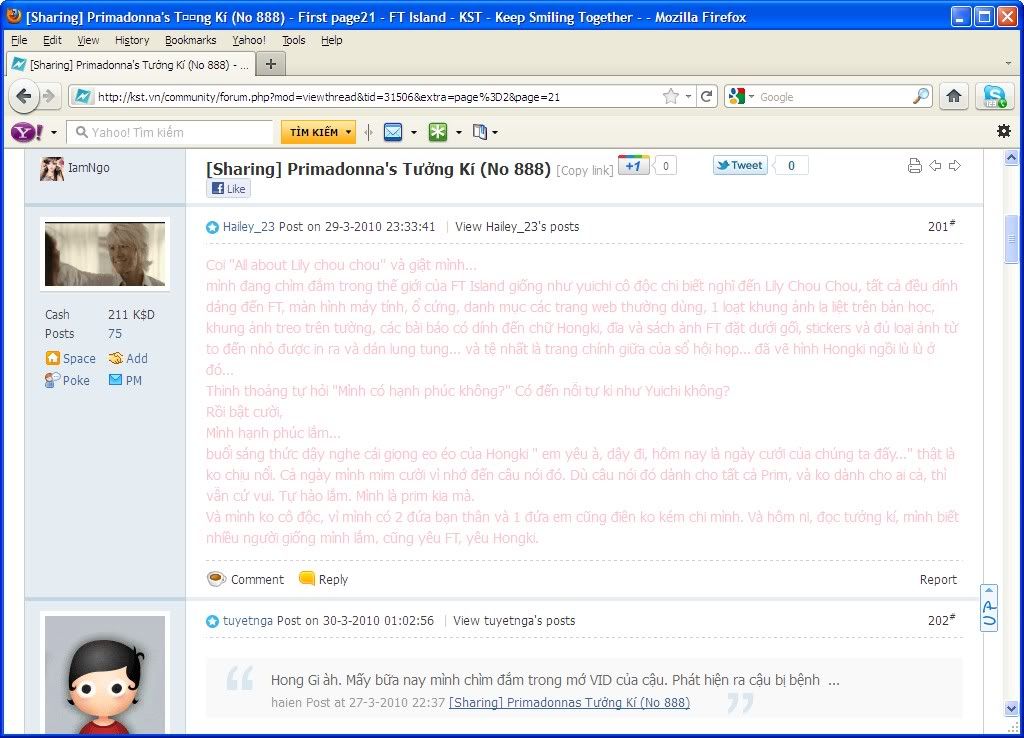The height and width of the screenshot is (738, 1024).
Task: Expand the mail icon dropdown arrow
Action: pyautogui.click(x=414, y=133)
